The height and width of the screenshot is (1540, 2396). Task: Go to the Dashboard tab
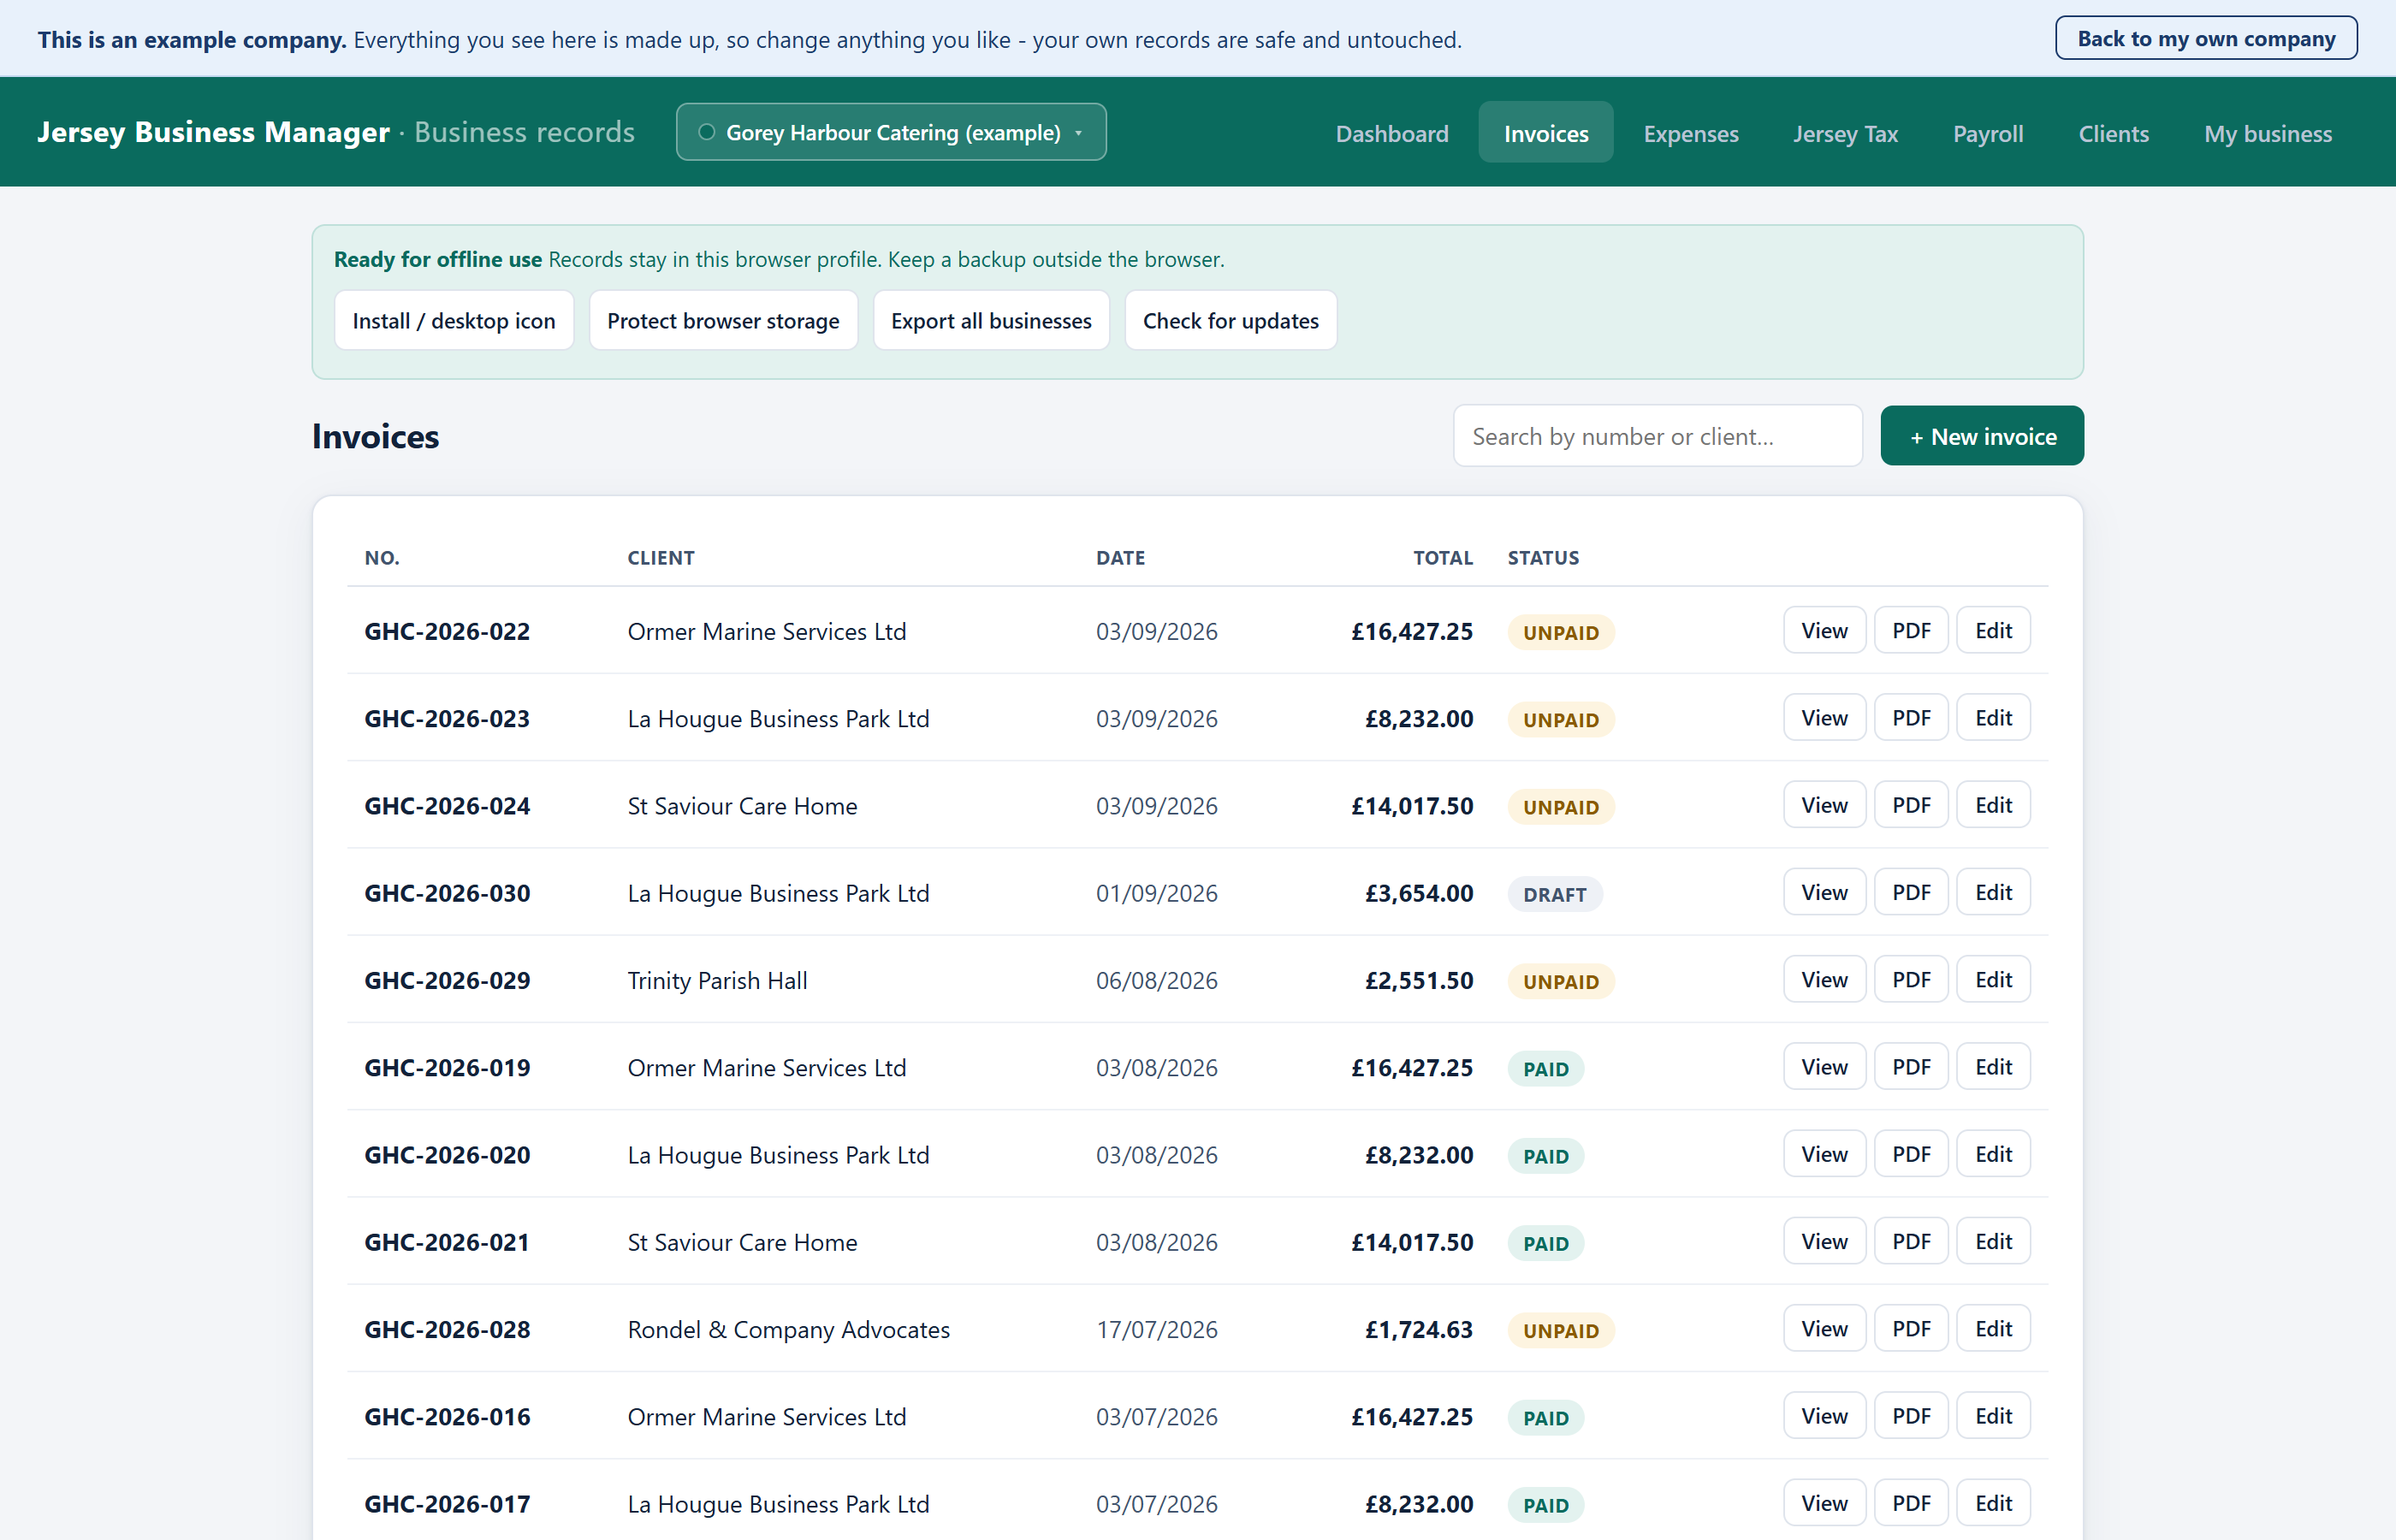tap(1391, 133)
